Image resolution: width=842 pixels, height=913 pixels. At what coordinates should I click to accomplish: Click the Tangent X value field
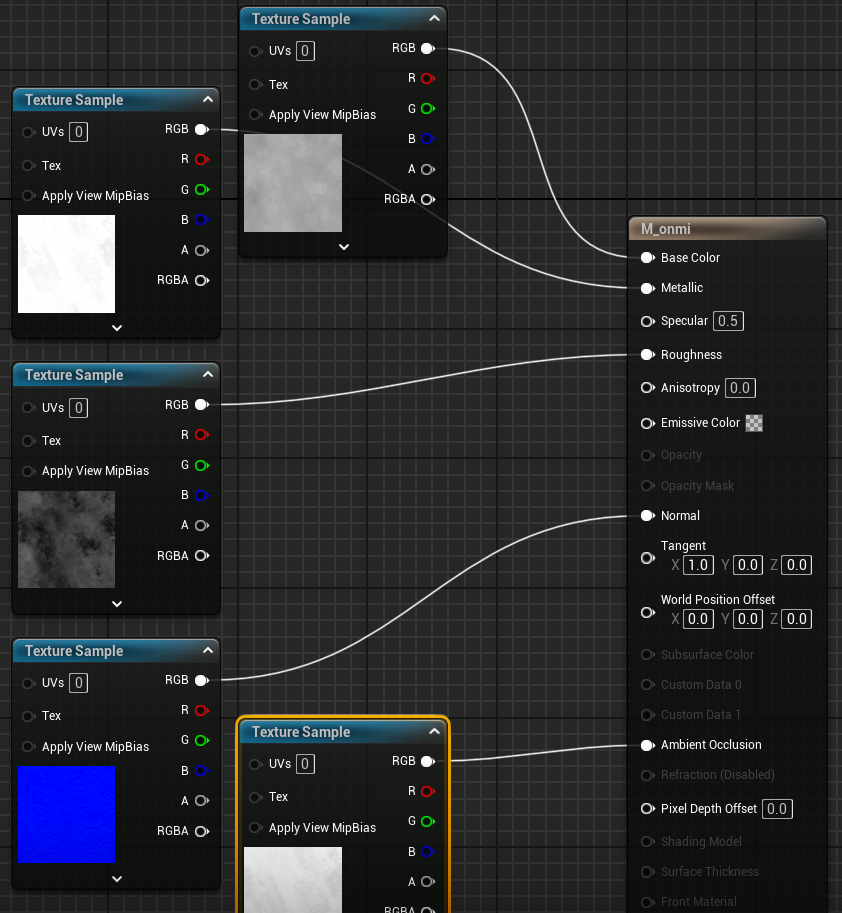pos(698,565)
